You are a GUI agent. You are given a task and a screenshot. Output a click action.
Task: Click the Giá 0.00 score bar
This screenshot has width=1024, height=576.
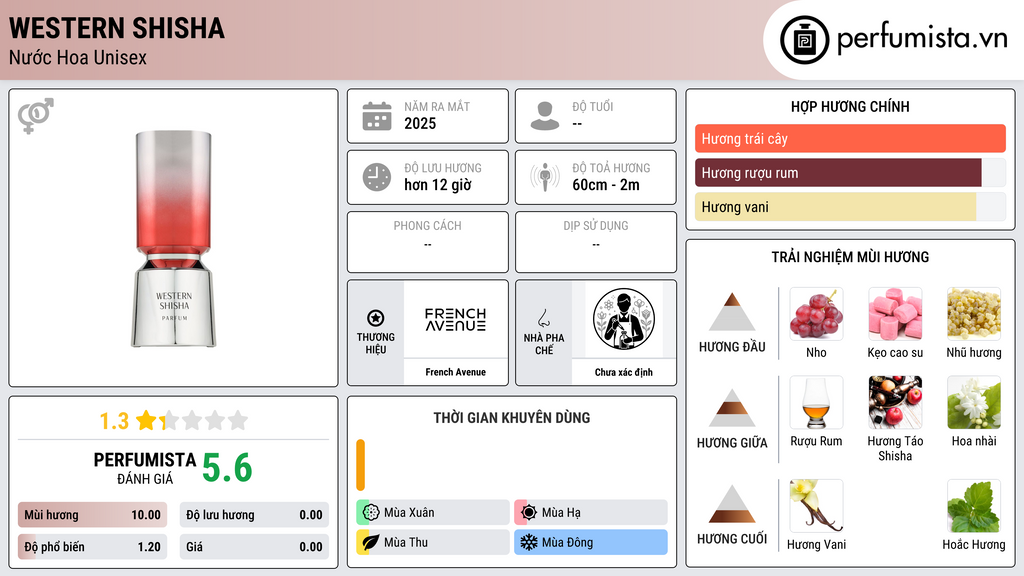(254, 547)
